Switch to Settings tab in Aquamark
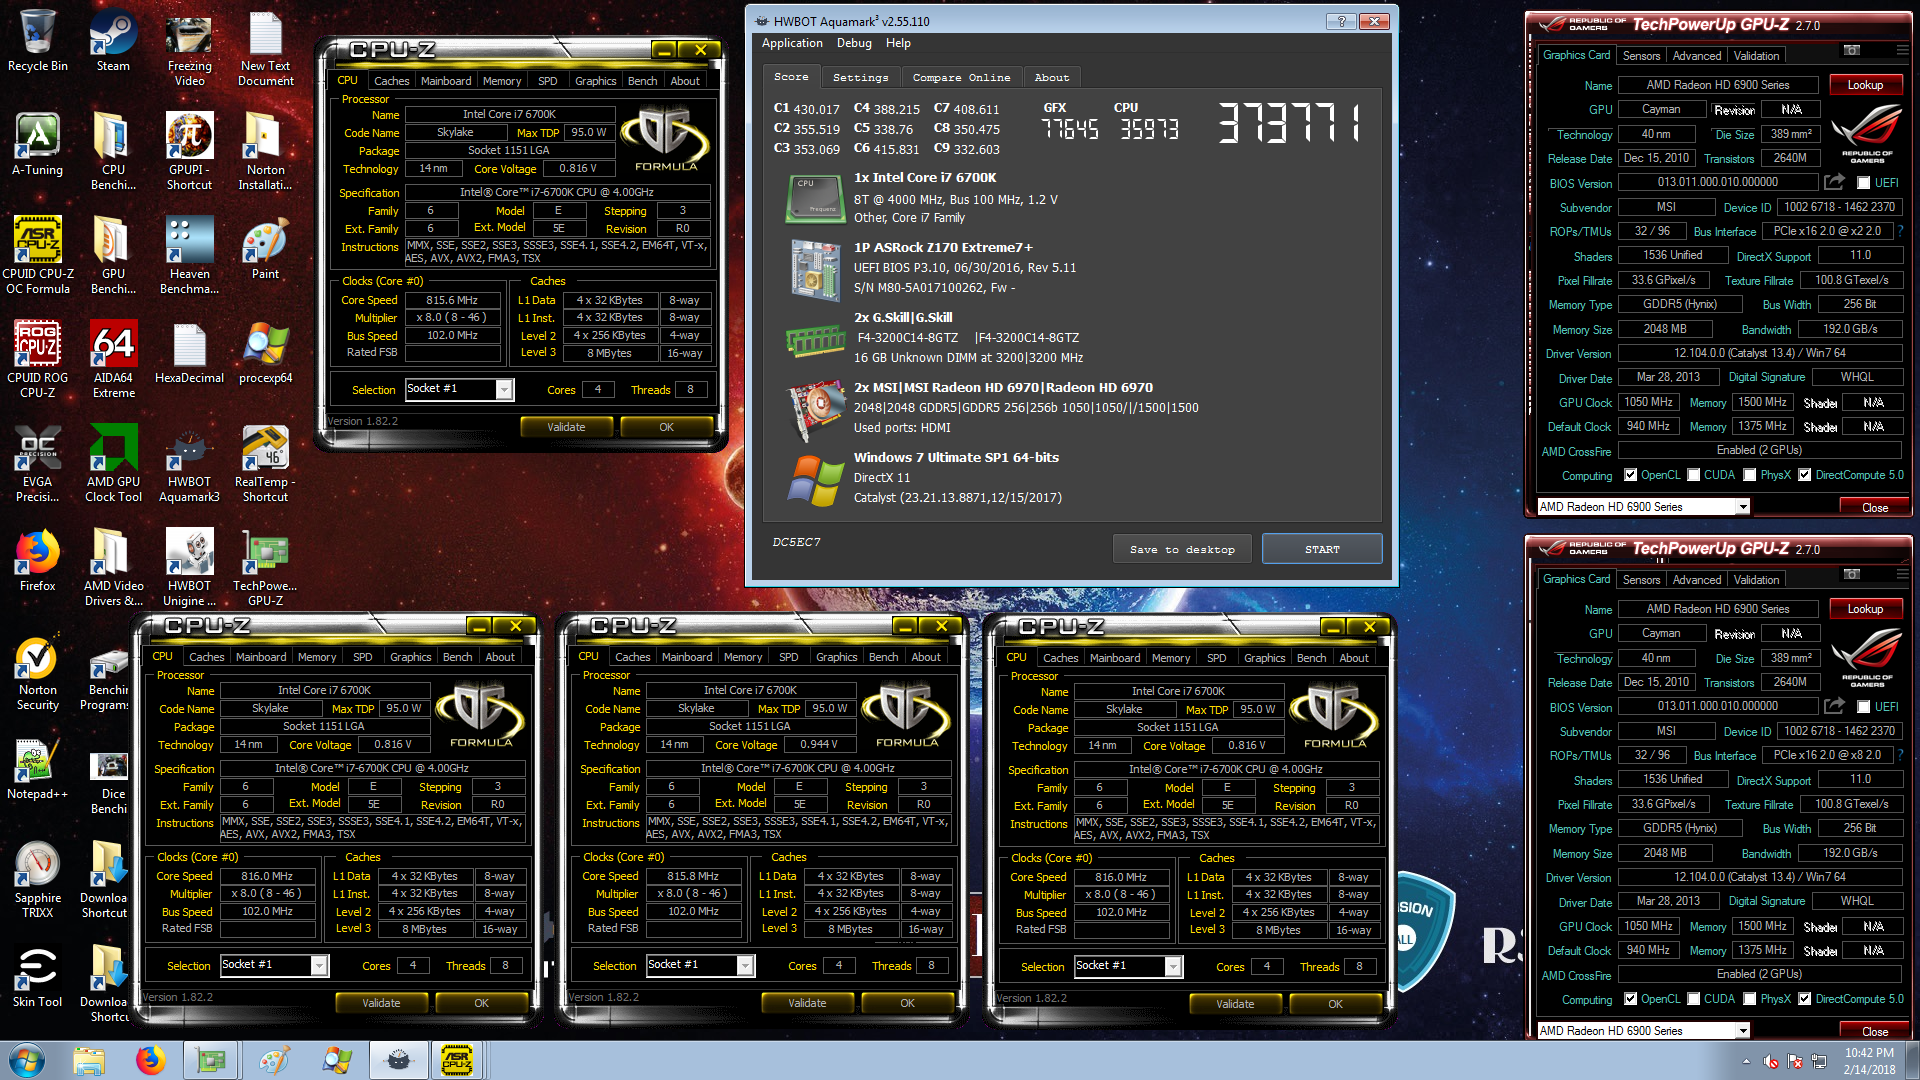The width and height of the screenshot is (1920, 1080). click(860, 77)
